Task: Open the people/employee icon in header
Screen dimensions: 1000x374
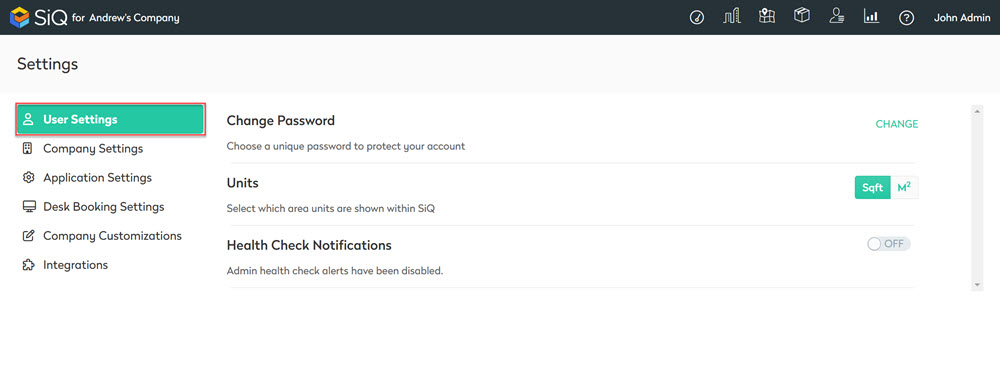Action: 837,16
